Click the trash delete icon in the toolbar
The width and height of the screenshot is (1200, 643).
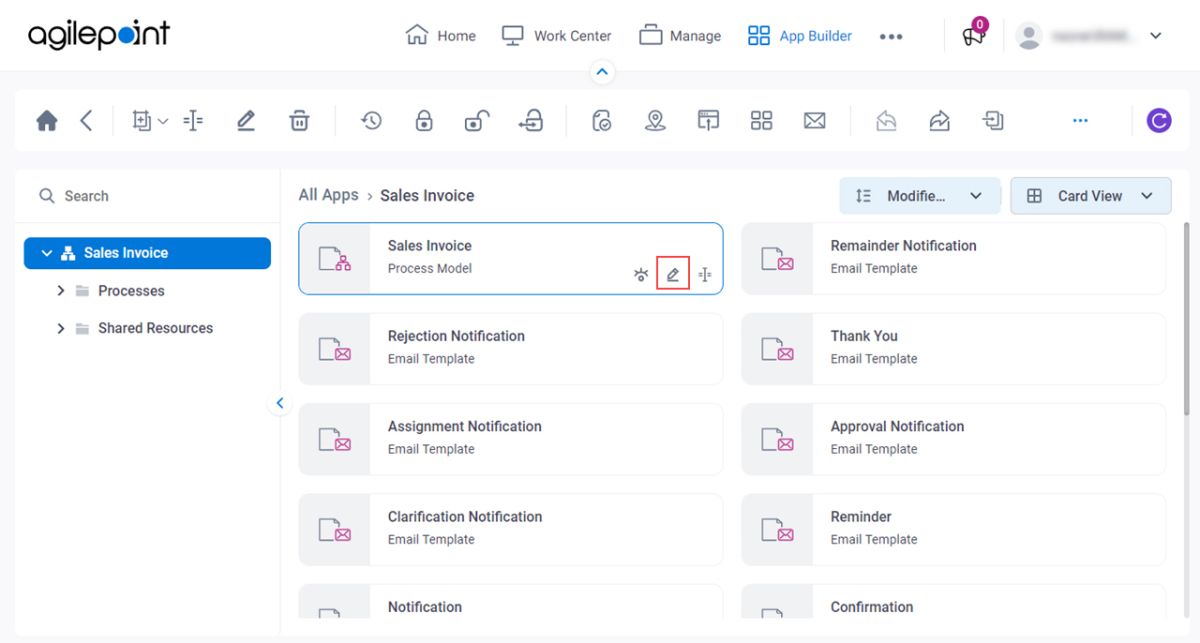click(x=299, y=121)
